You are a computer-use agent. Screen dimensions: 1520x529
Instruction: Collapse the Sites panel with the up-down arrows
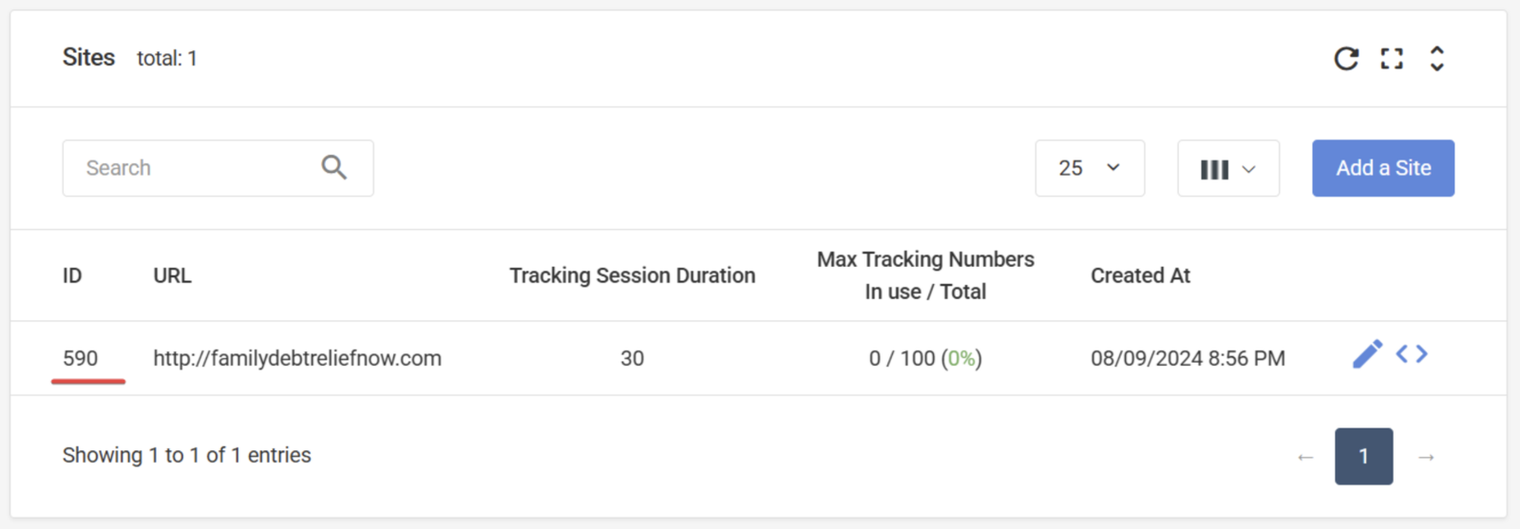click(1436, 58)
